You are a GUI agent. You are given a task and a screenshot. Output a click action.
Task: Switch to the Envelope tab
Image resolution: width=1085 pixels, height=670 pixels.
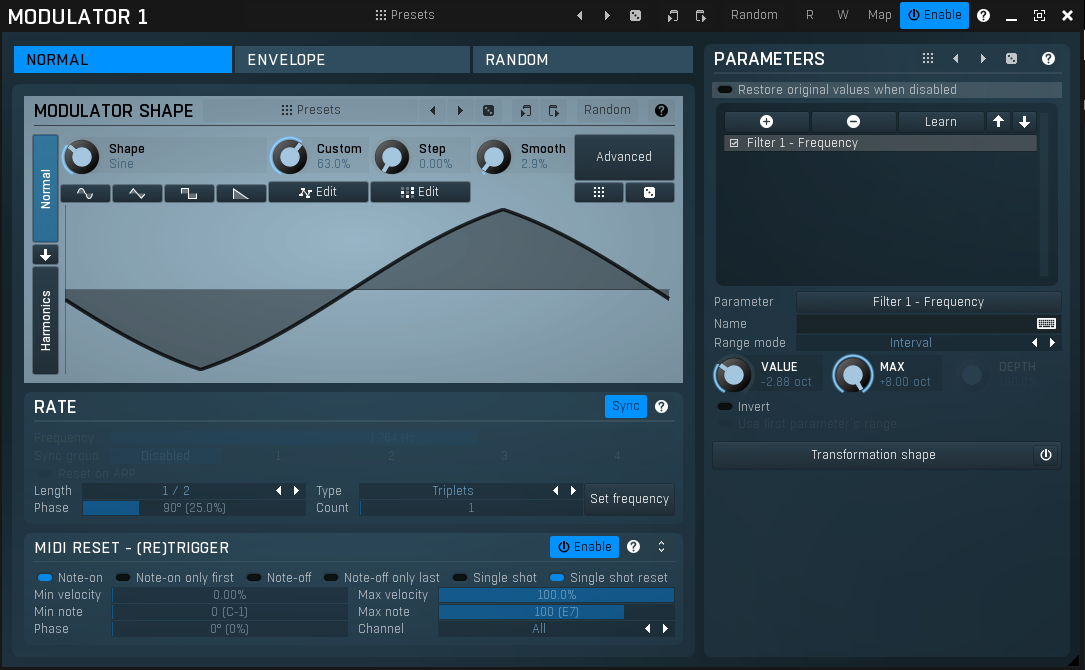352,60
